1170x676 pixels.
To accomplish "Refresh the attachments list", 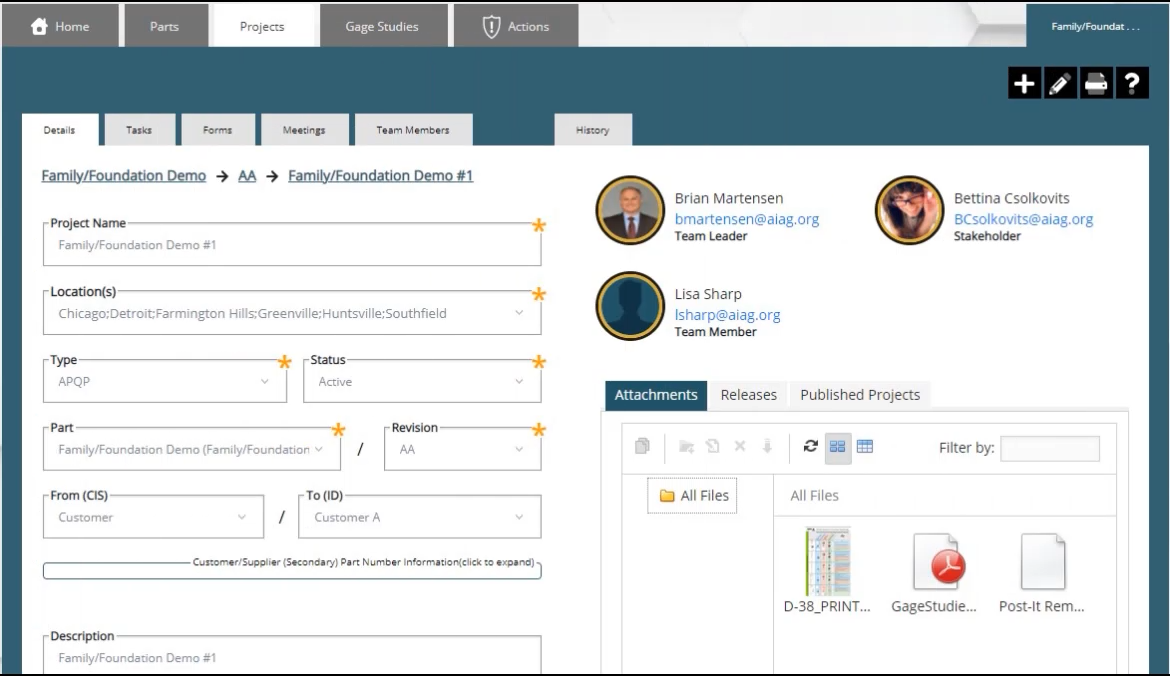I will pos(811,447).
